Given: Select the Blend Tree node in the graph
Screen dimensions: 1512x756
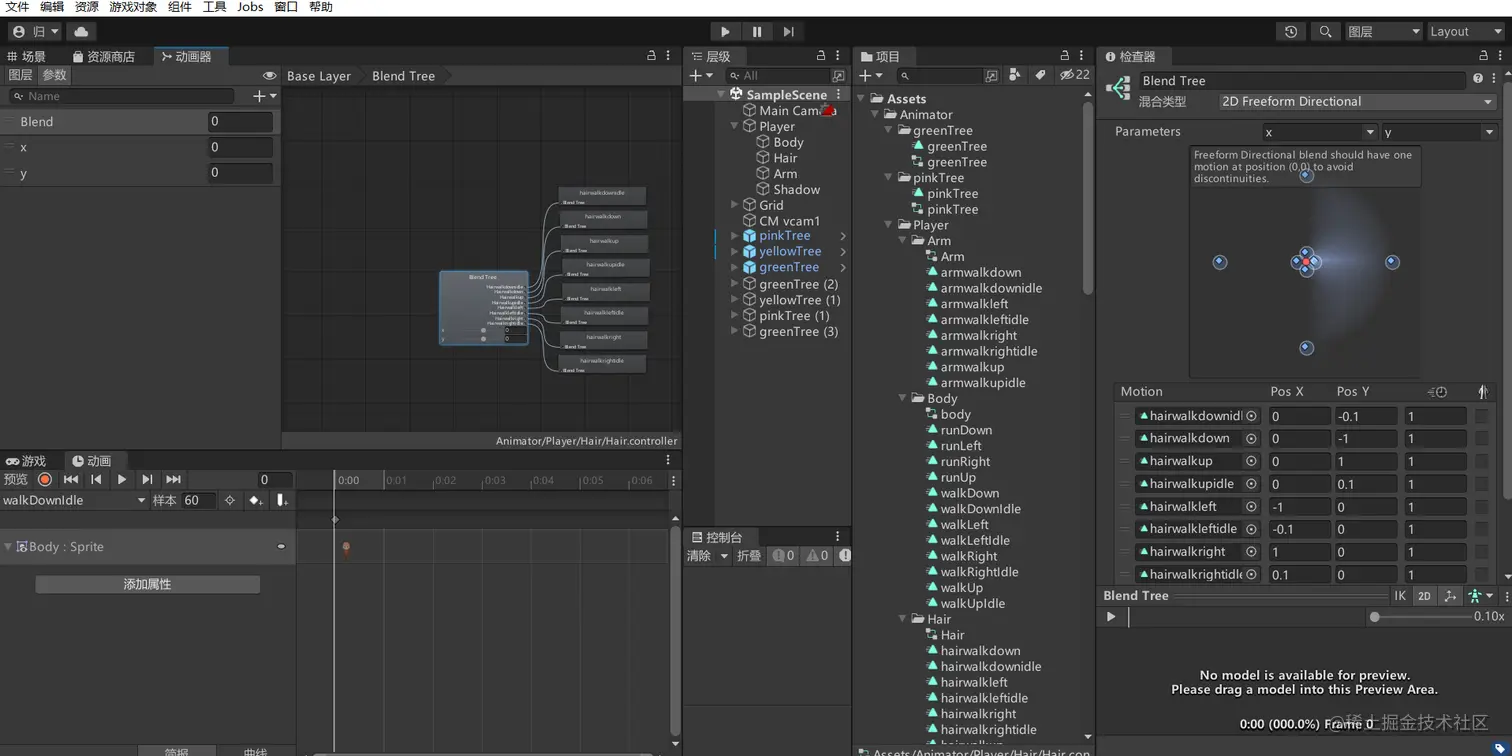Looking at the screenshot, I should (x=483, y=308).
